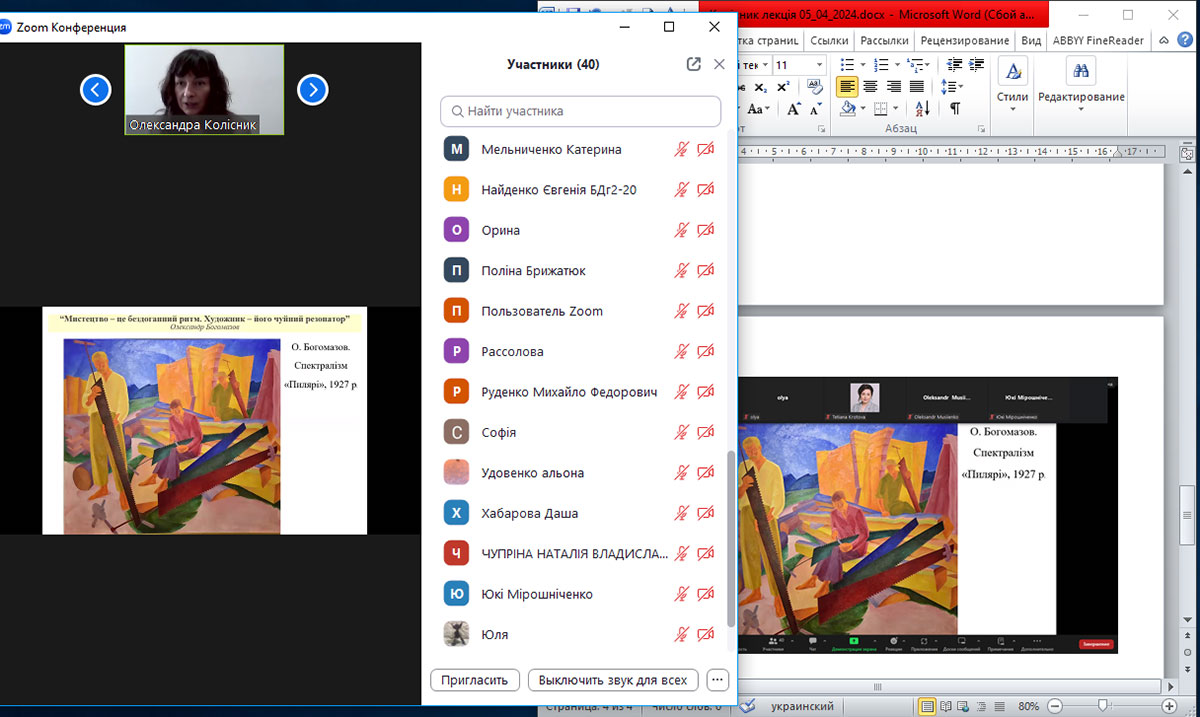1200x717 pixels.
Task: Show paragraph marks (pilcrow)
Action: pos(955,109)
